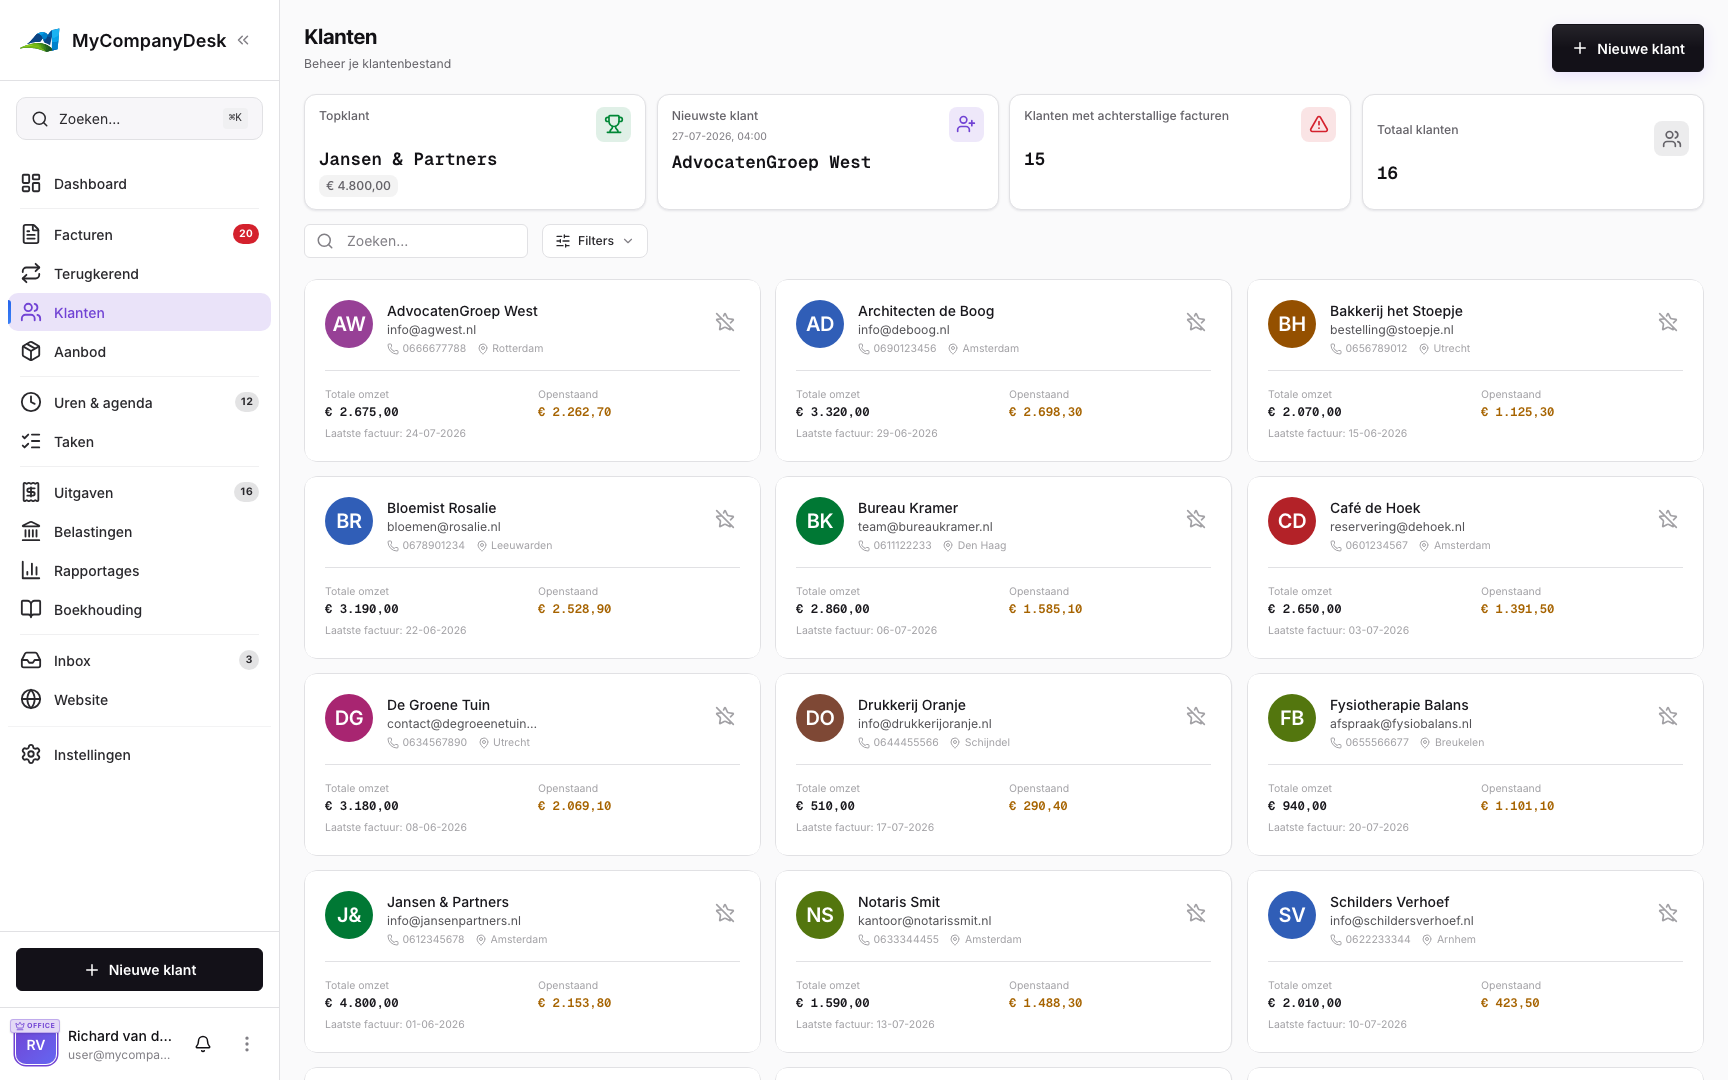The image size is (1728, 1080).
Task: Click the BH avatar of Bakkerij het Stoepje
Action: pyautogui.click(x=1292, y=324)
